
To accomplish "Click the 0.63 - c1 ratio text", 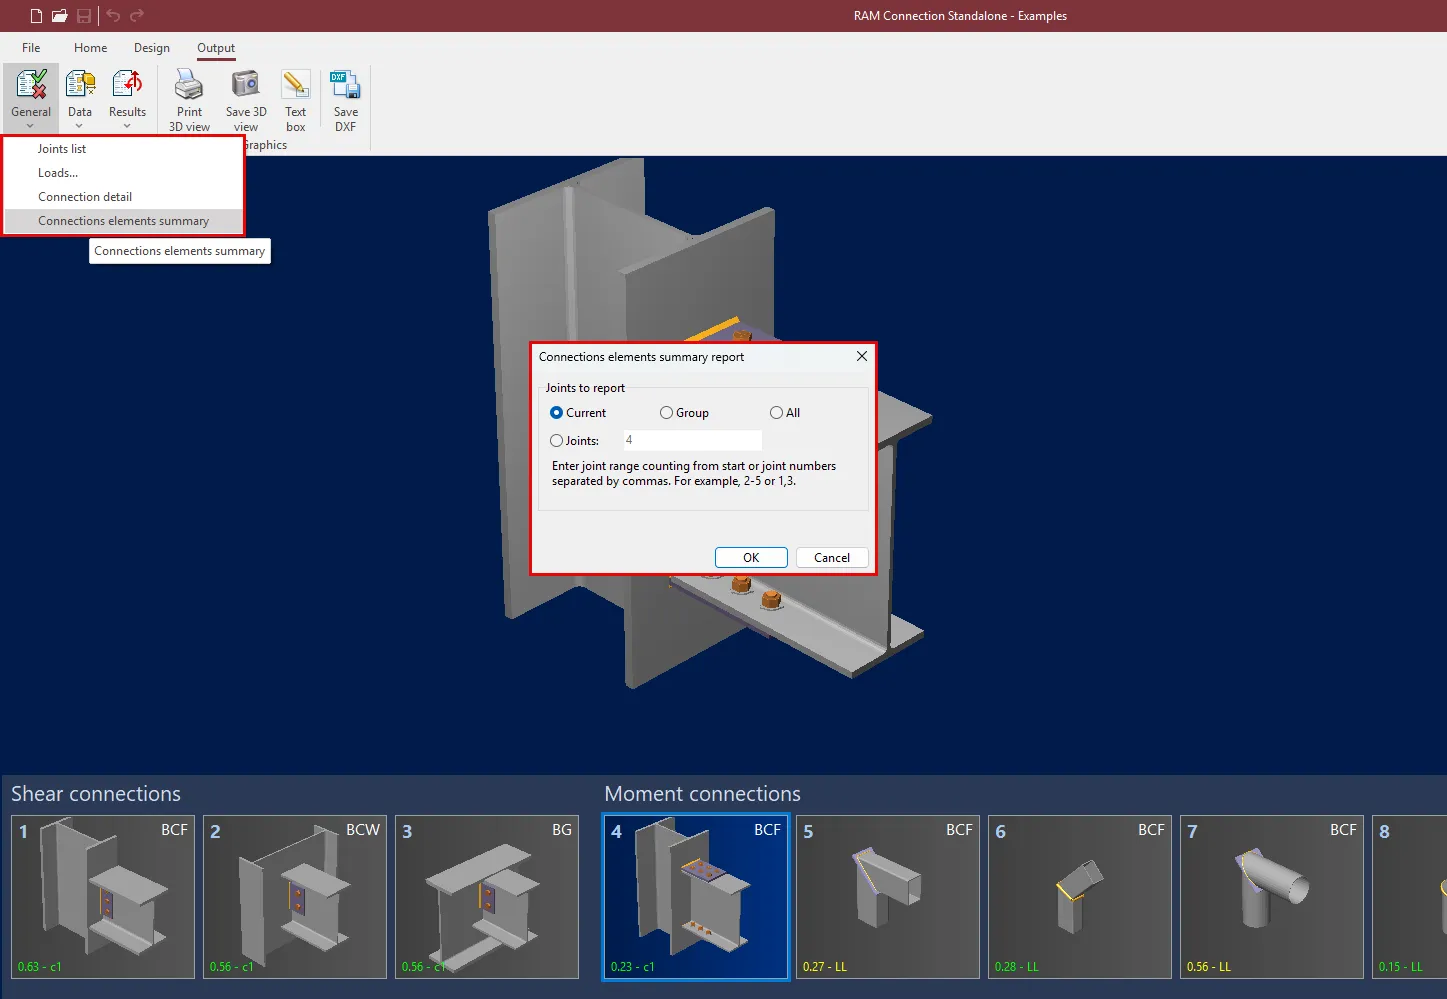I will pyautogui.click(x=40, y=967).
